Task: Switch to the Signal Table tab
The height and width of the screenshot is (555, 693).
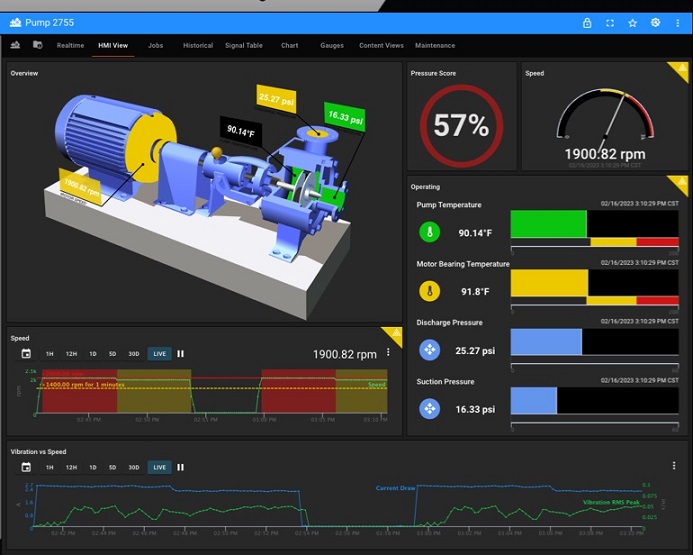Action: [x=244, y=45]
